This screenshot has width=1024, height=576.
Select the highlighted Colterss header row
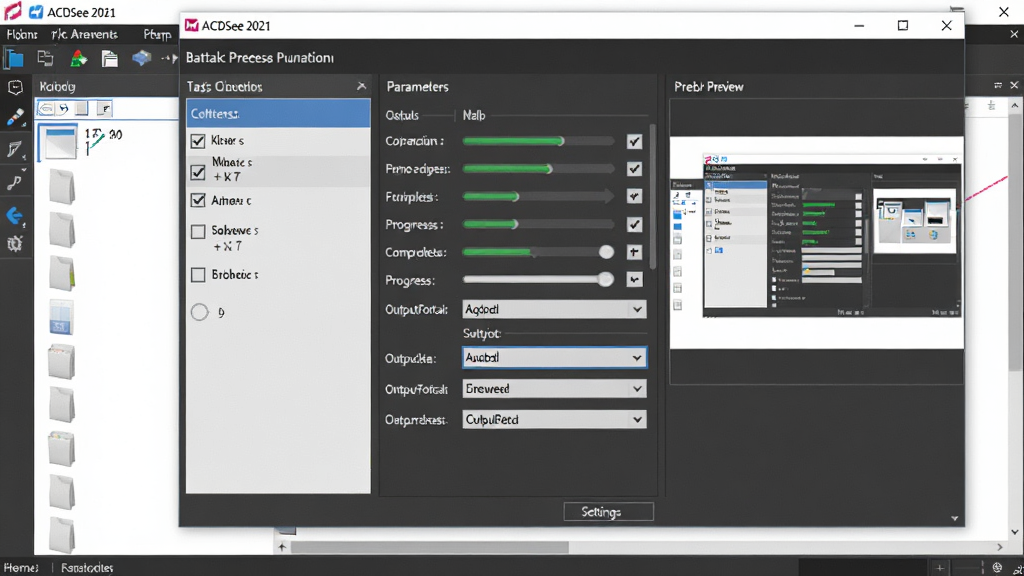[x=278, y=114]
